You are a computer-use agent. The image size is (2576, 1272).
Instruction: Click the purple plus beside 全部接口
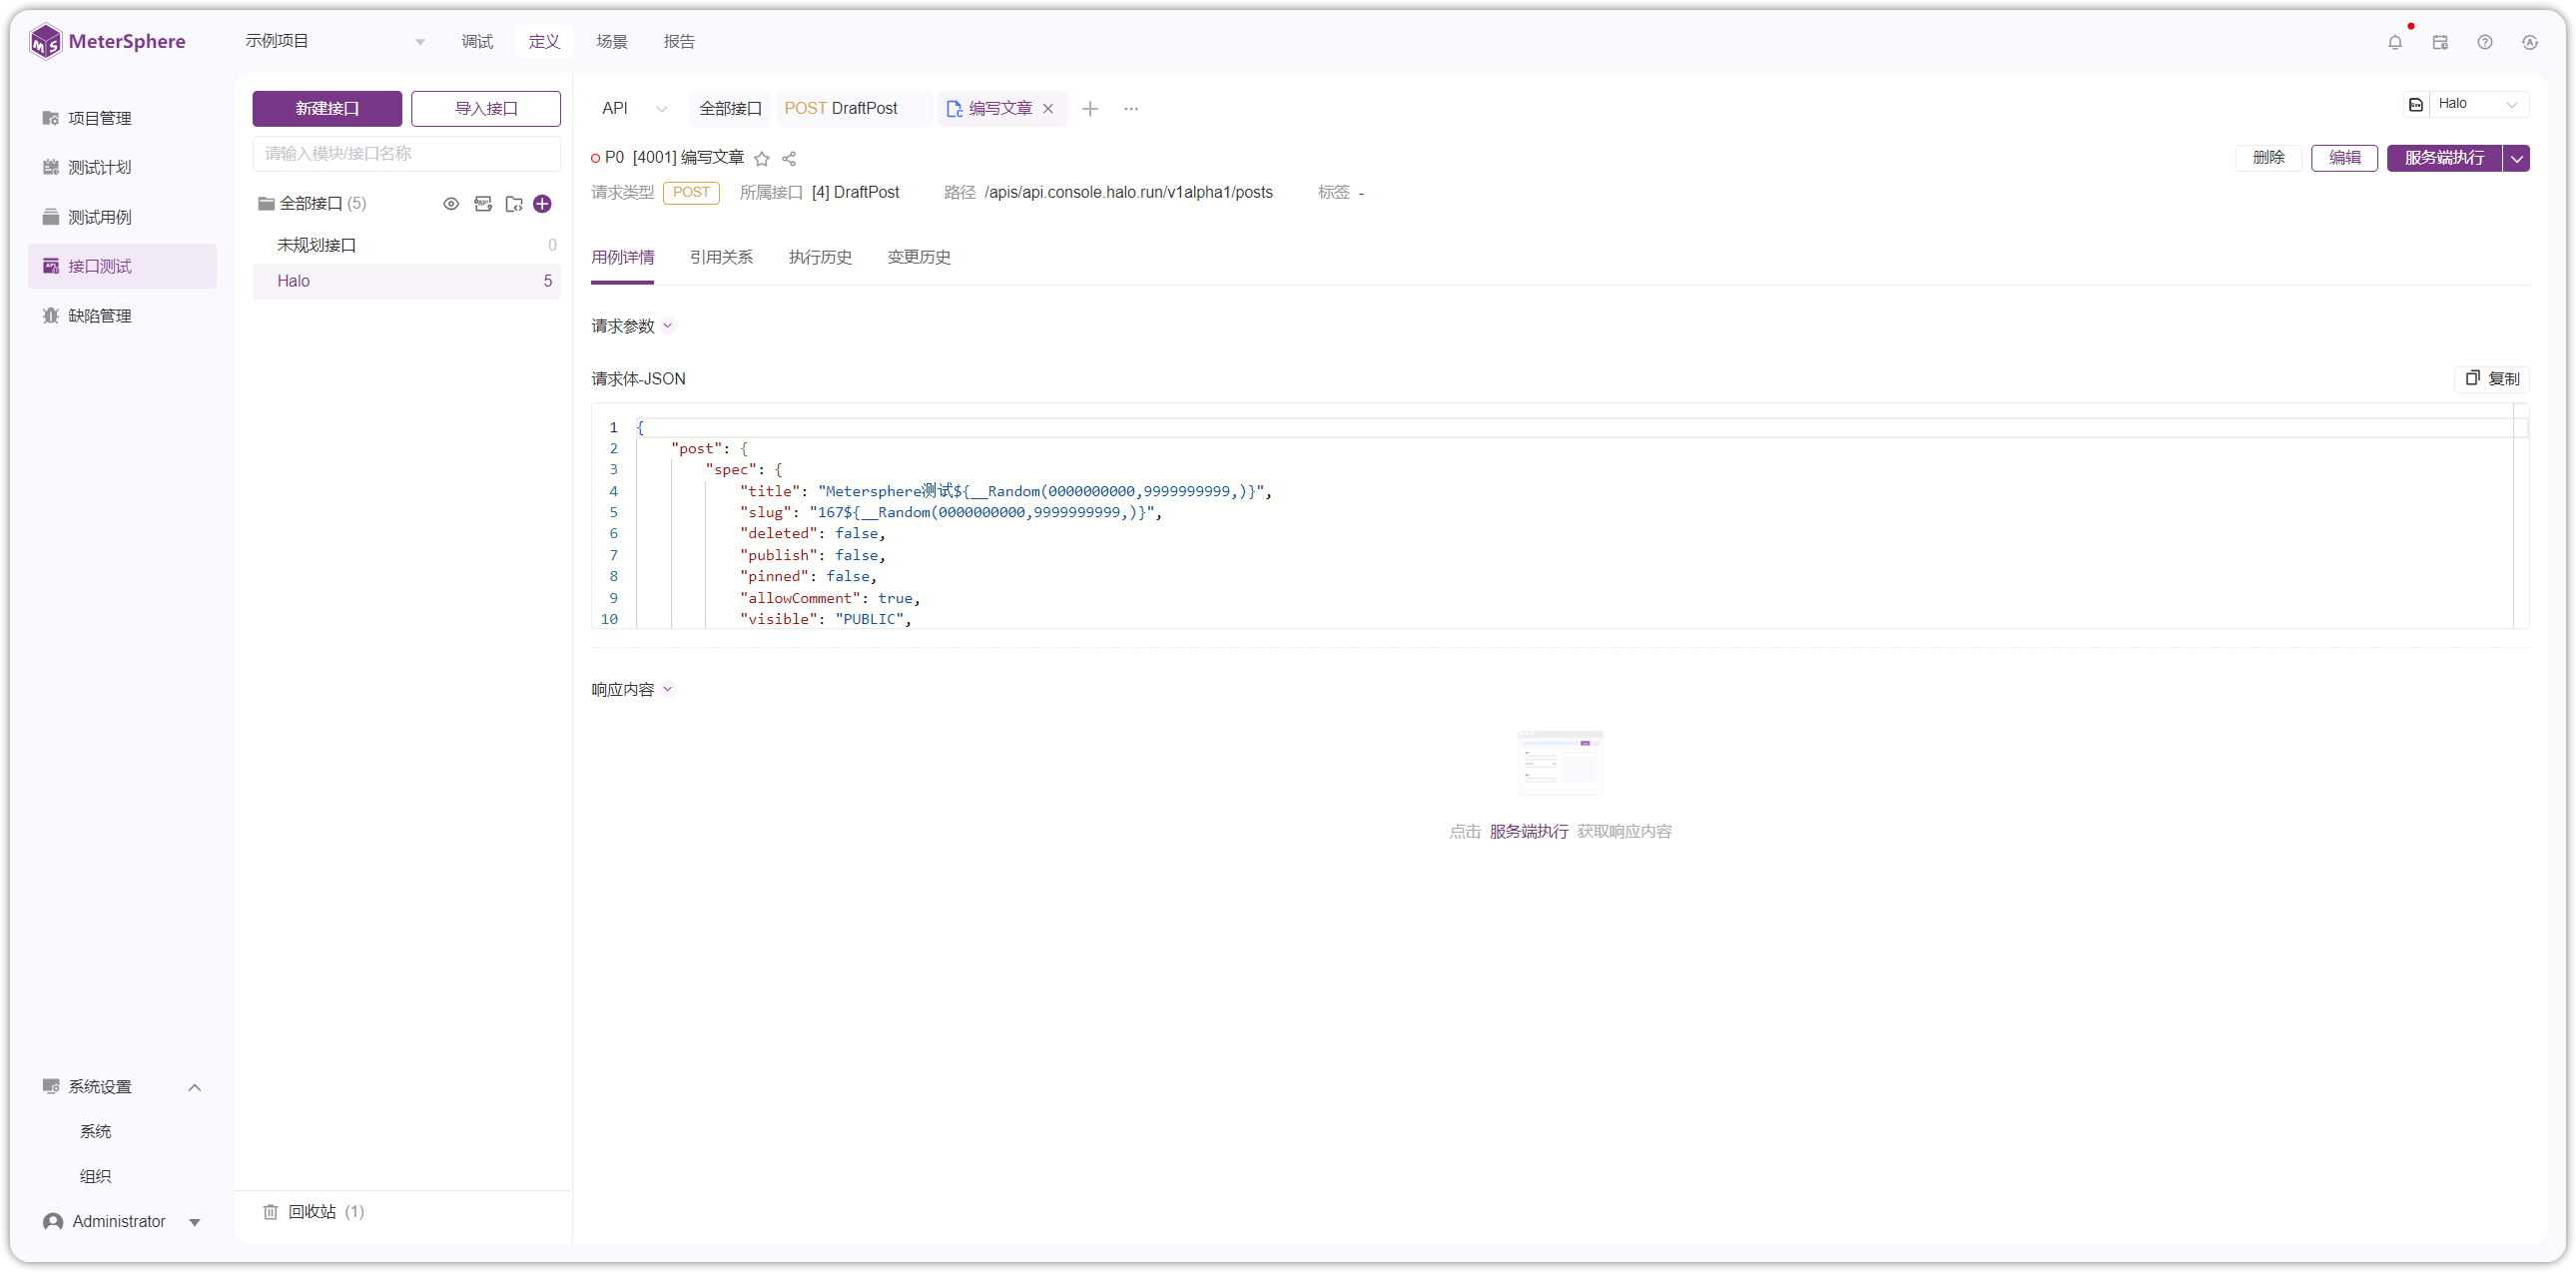(543, 204)
